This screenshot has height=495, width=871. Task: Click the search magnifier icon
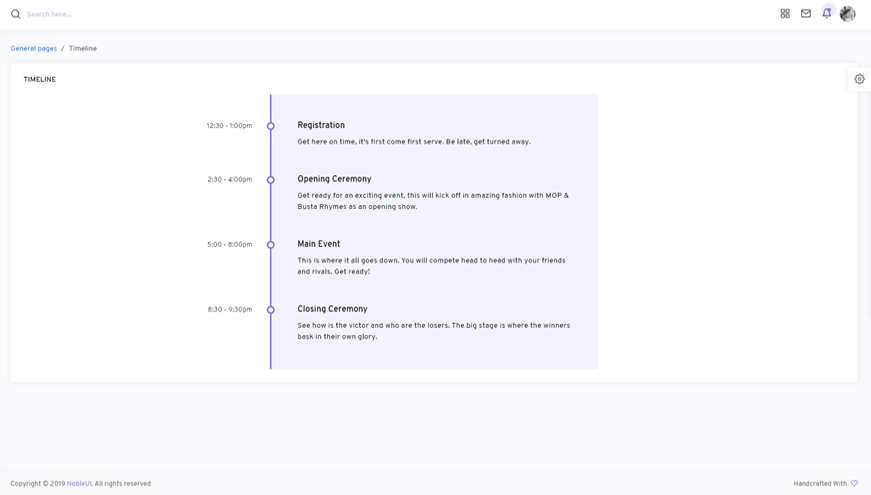pyautogui.click(x=15, y=14)
